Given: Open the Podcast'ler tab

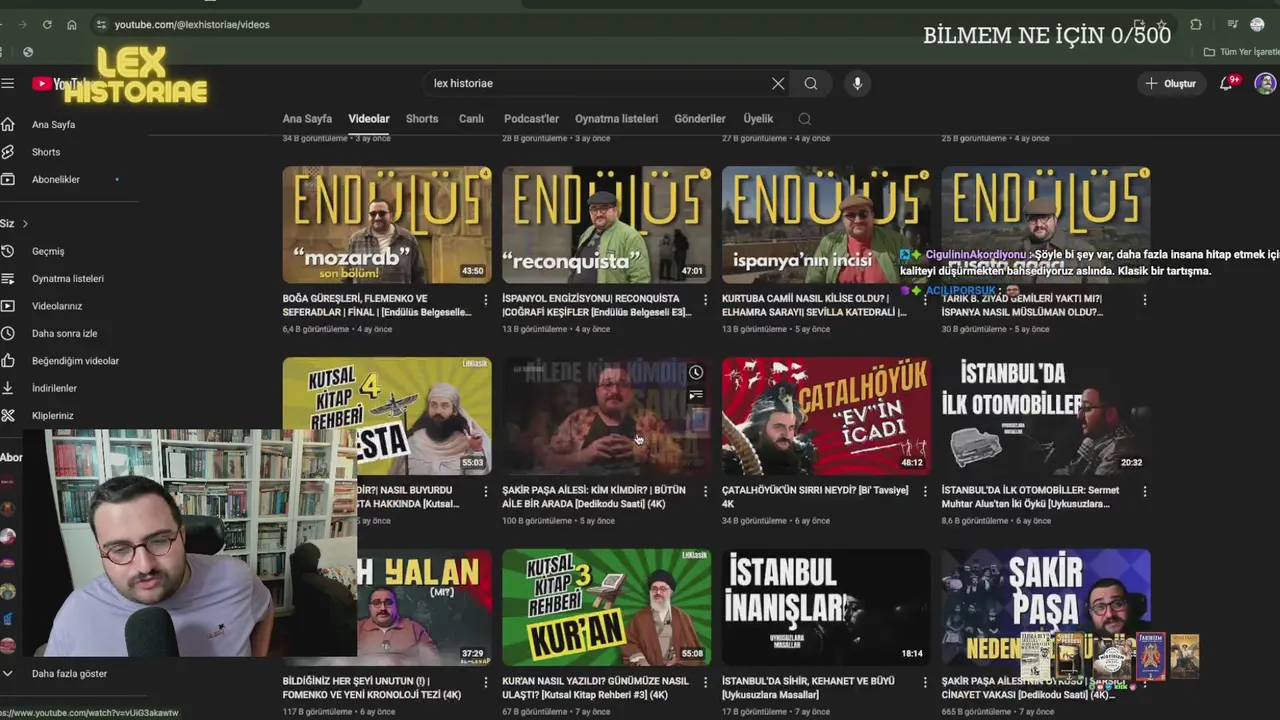Looking at the screenshot, I should (x=531, y=119).
